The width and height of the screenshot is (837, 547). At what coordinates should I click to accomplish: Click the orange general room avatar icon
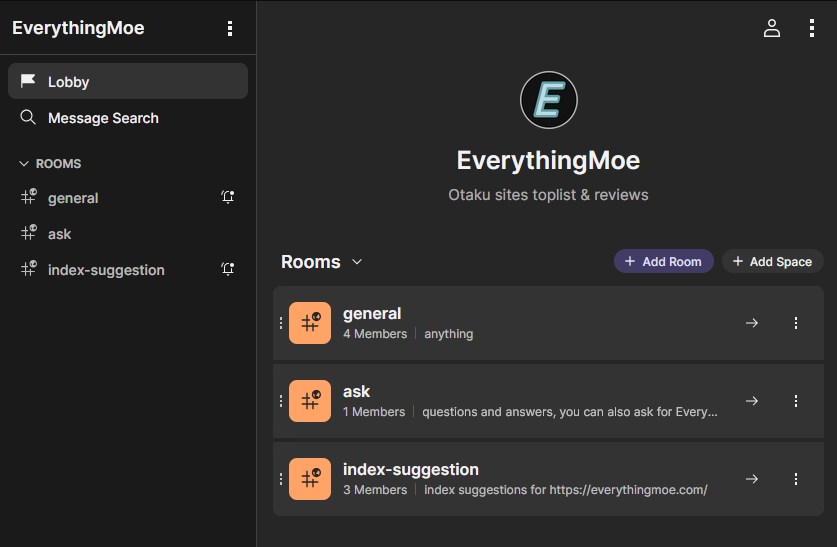pyautogui.click(x=310, y=322)
